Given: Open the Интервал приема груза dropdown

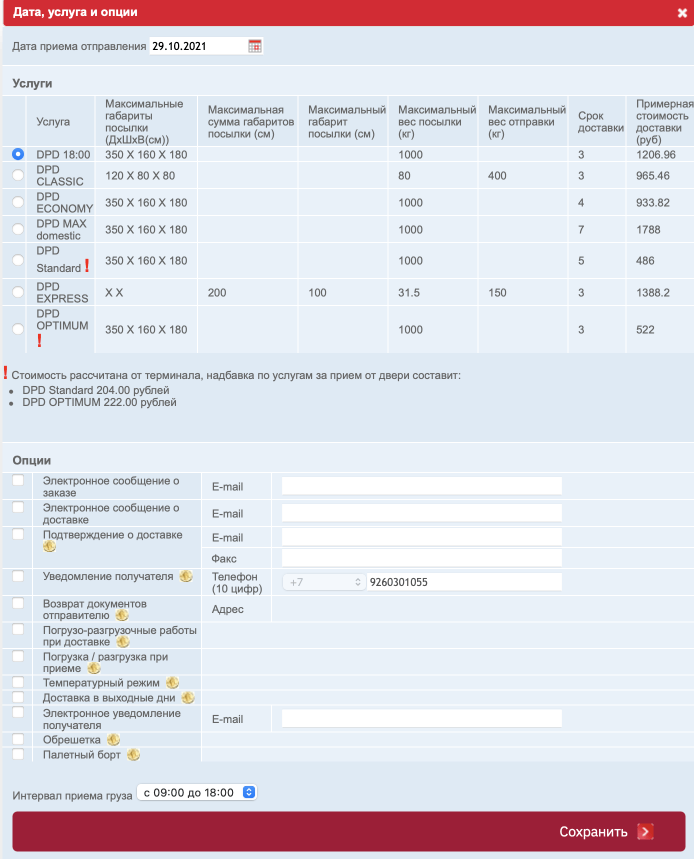Looking at the screenshot, I should pos(197,792).
